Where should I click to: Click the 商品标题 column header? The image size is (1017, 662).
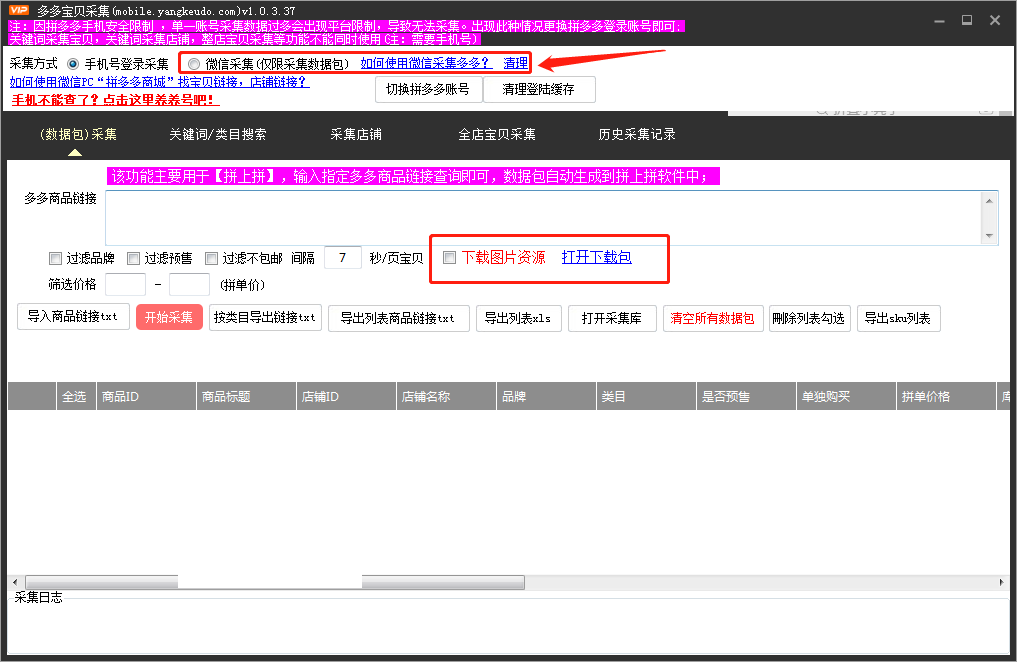click(246, 396)
